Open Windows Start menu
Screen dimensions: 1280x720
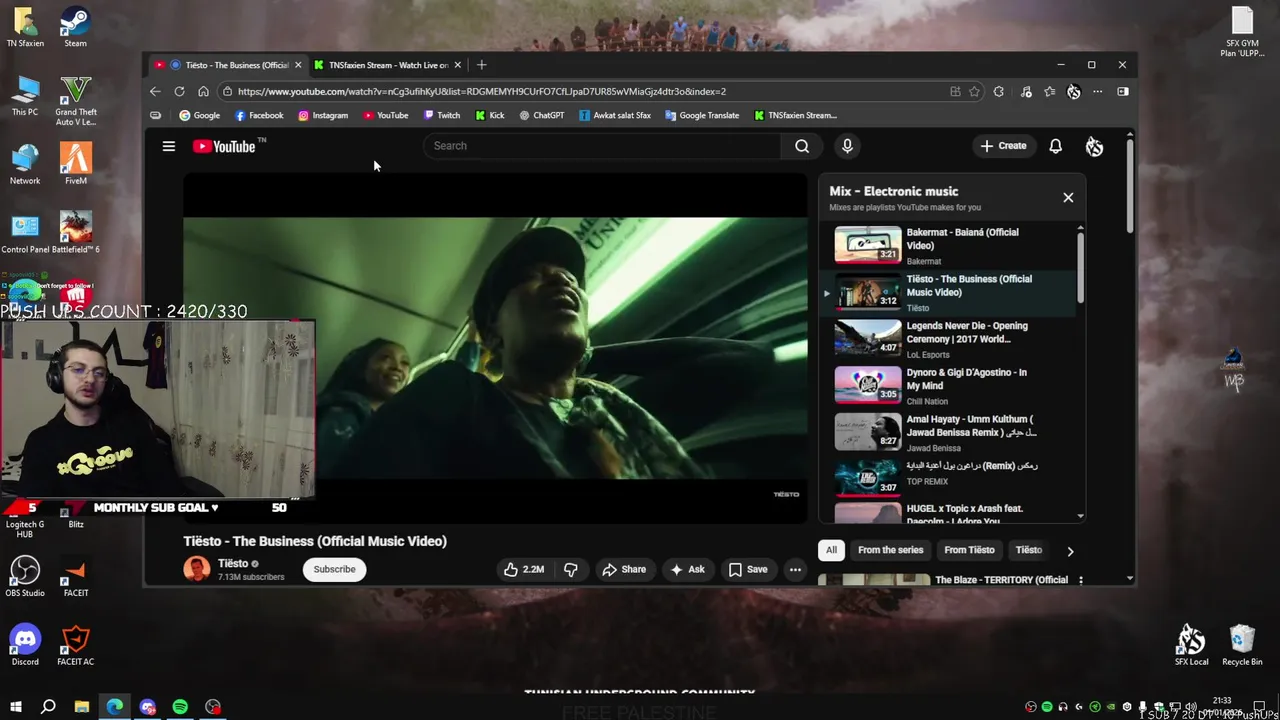(x=15, y=707)
